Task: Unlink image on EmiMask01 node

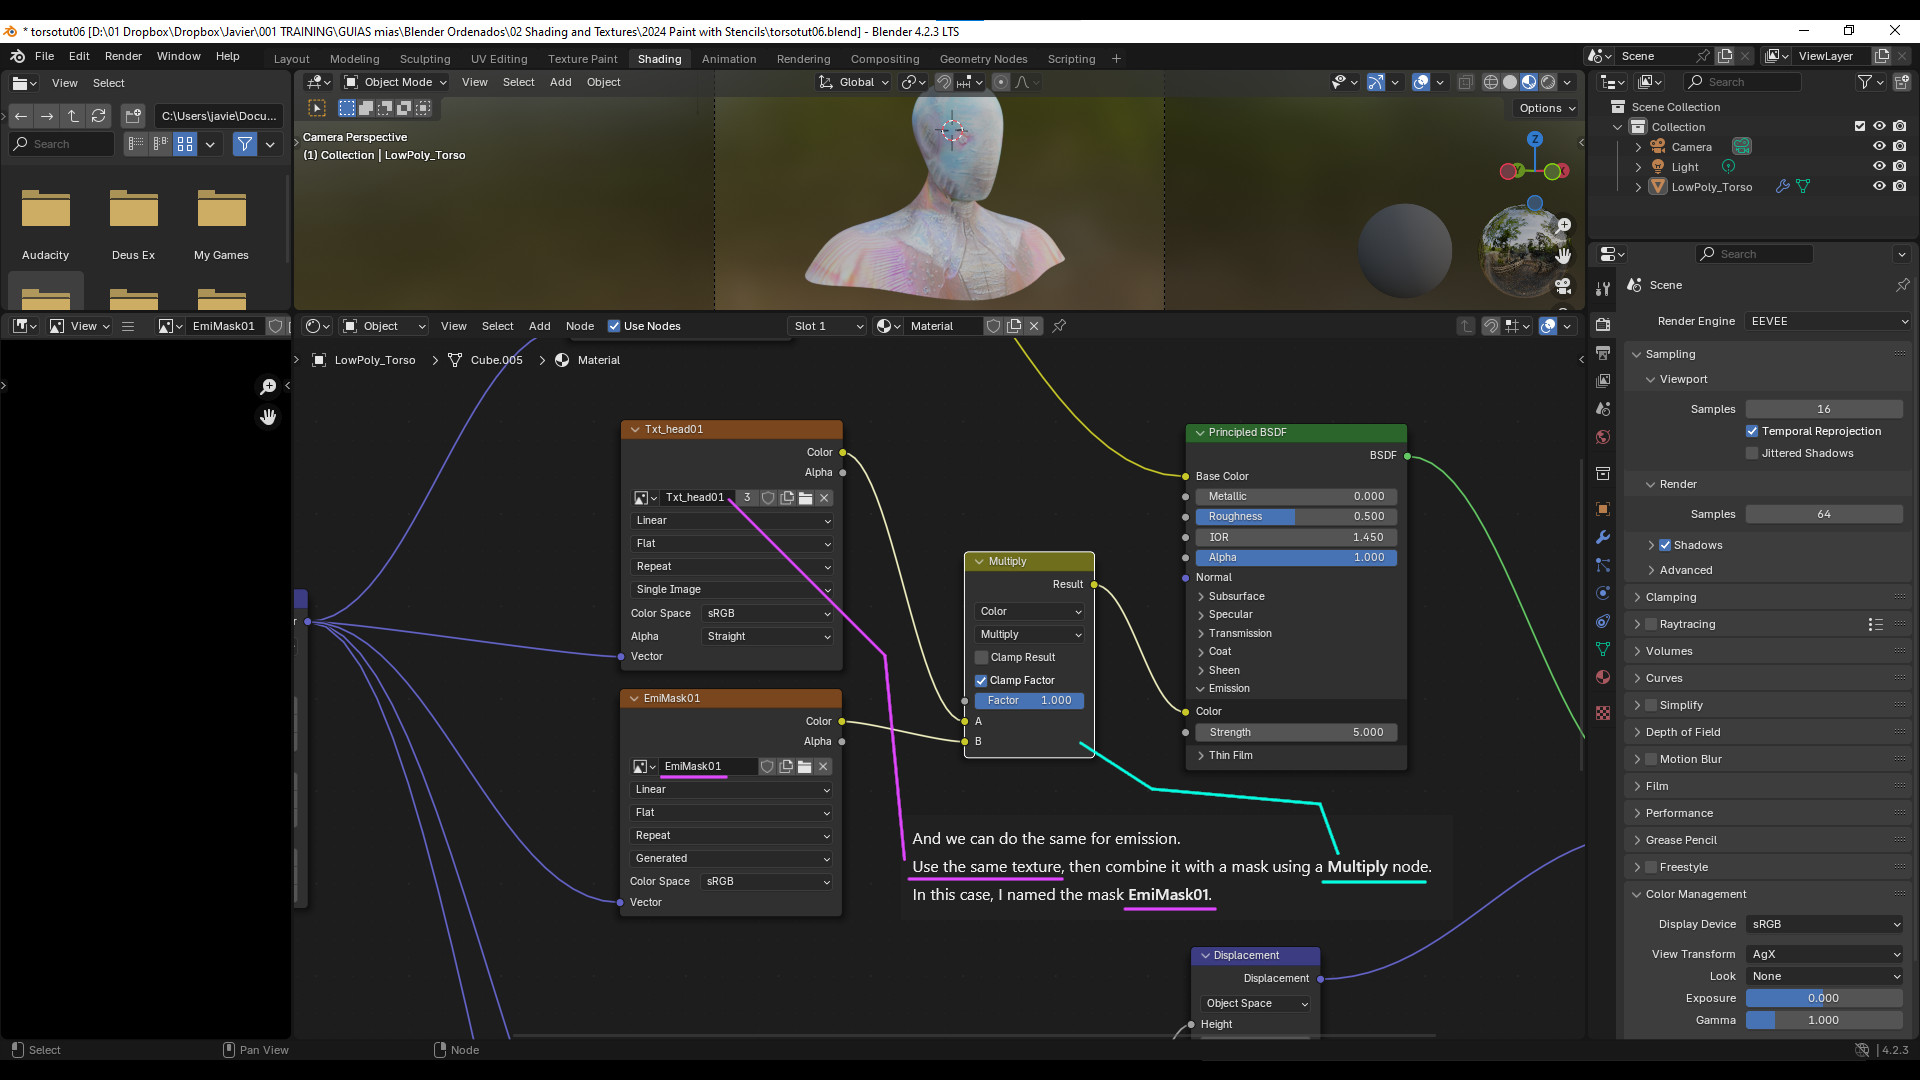Action: 823,767
